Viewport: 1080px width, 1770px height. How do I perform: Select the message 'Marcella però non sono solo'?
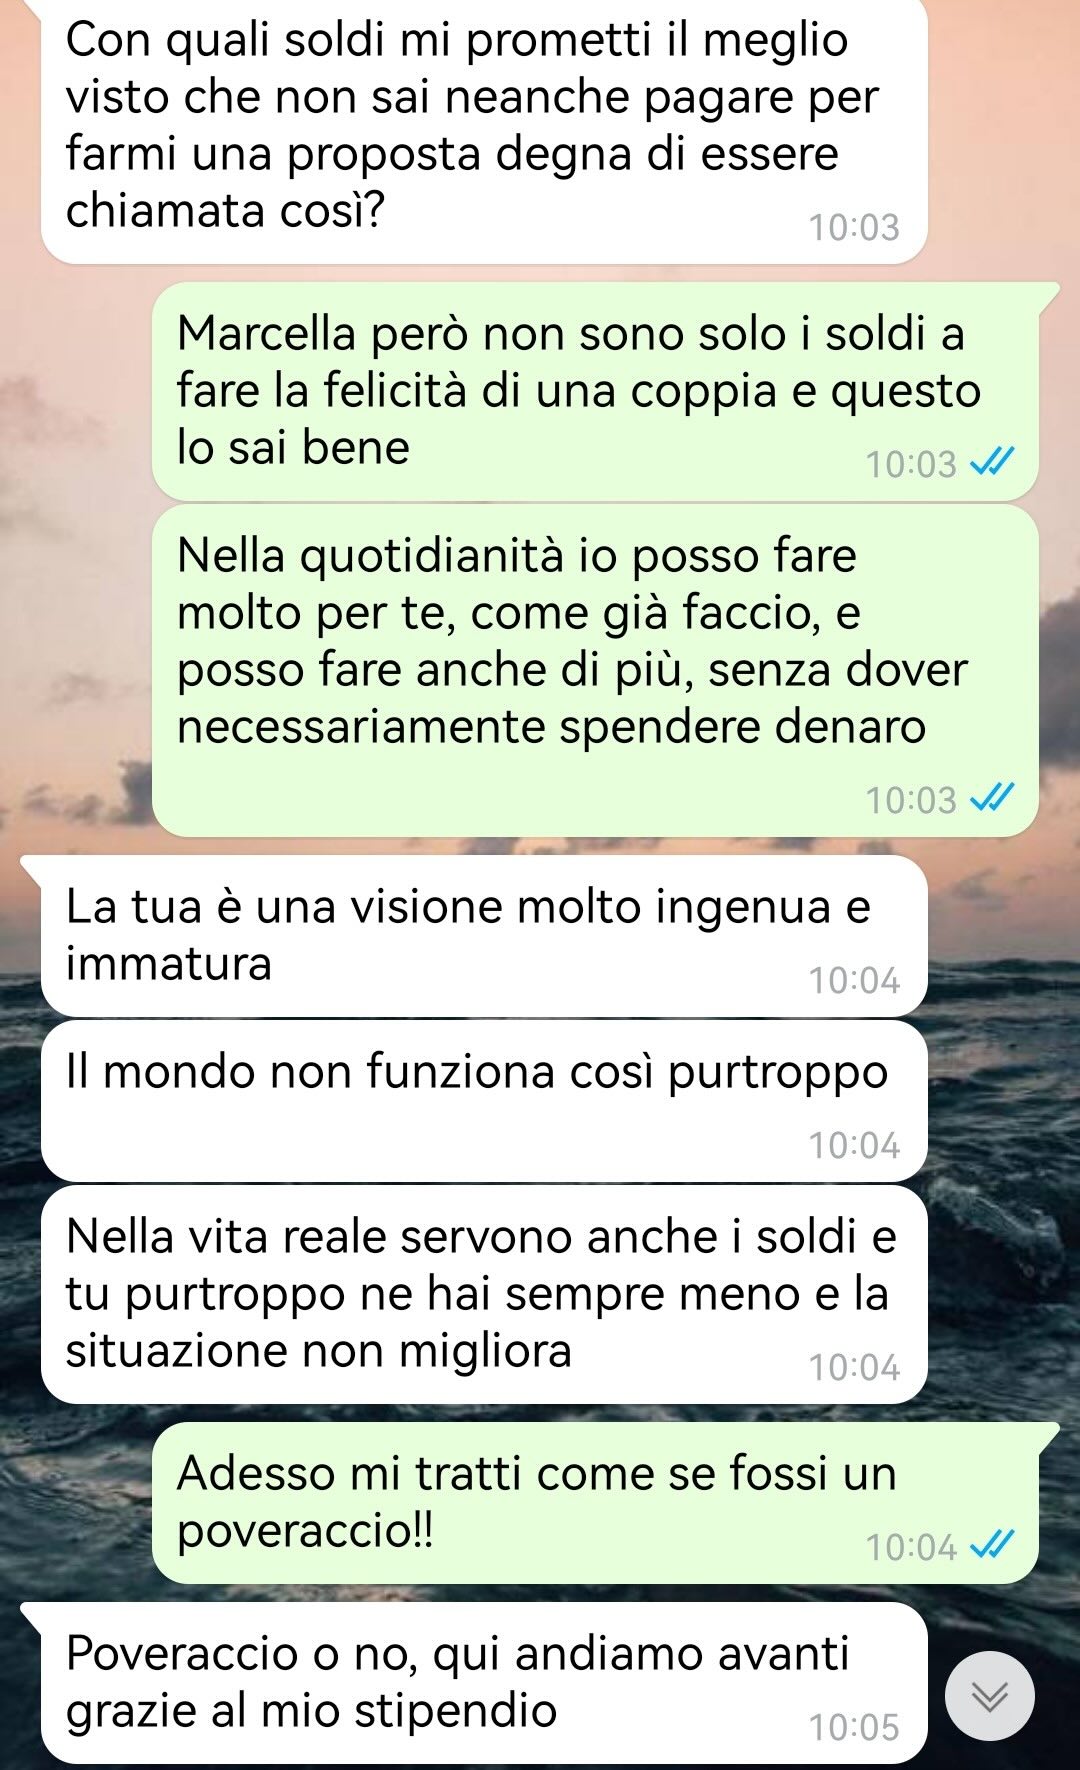595,392
